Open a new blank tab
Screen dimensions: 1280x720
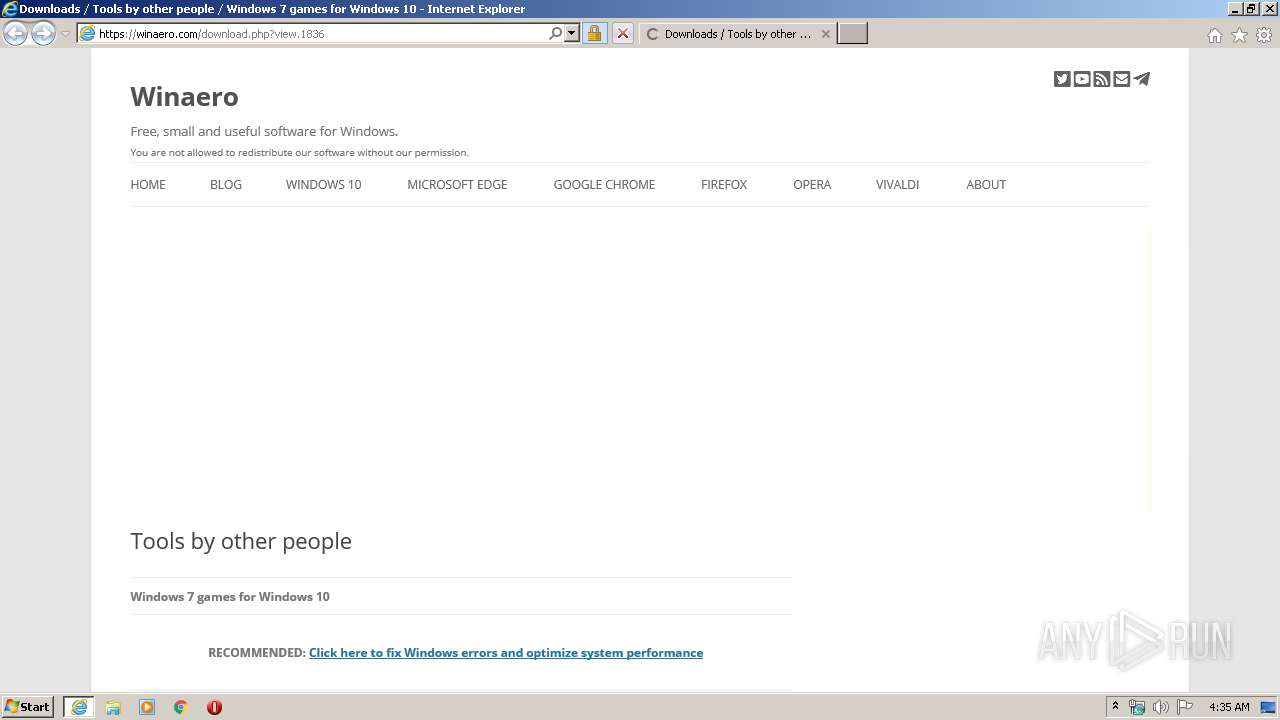click(852, 33)
